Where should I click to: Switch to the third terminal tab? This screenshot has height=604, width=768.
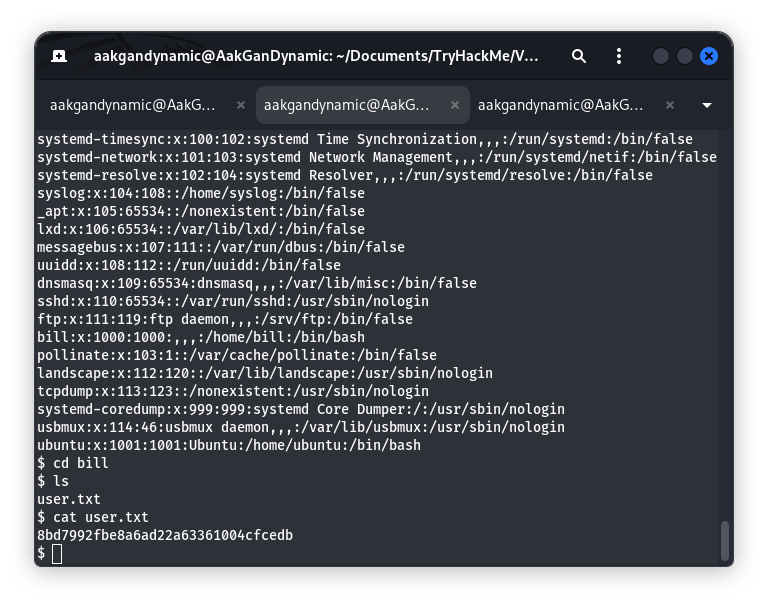tap(560, 105)
